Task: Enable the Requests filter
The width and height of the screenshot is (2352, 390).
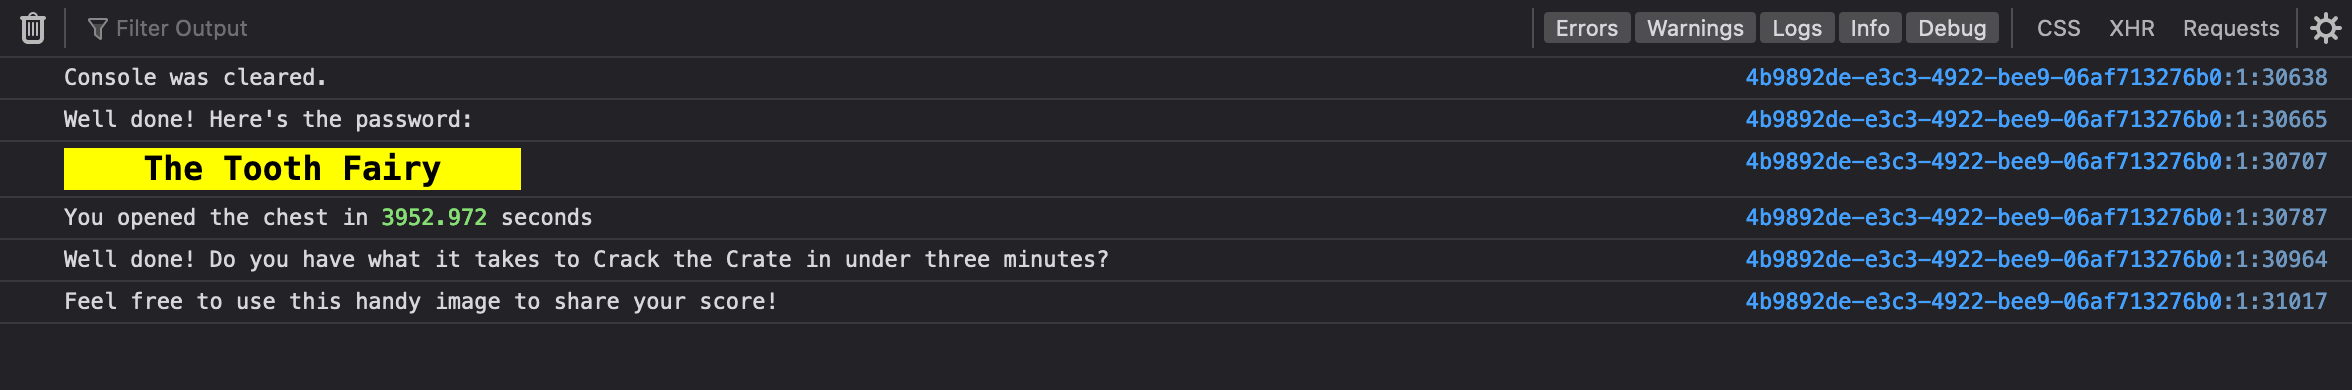Action: tap(2231, 28)
